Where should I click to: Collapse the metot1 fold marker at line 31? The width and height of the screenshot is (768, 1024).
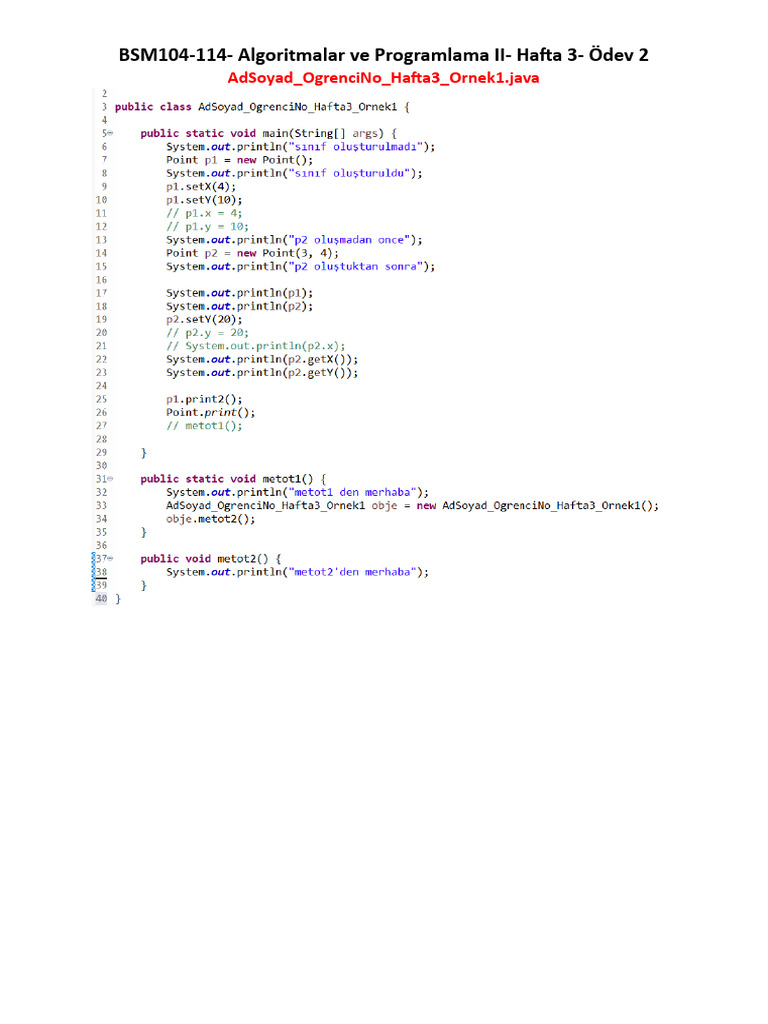pos(110,479)
